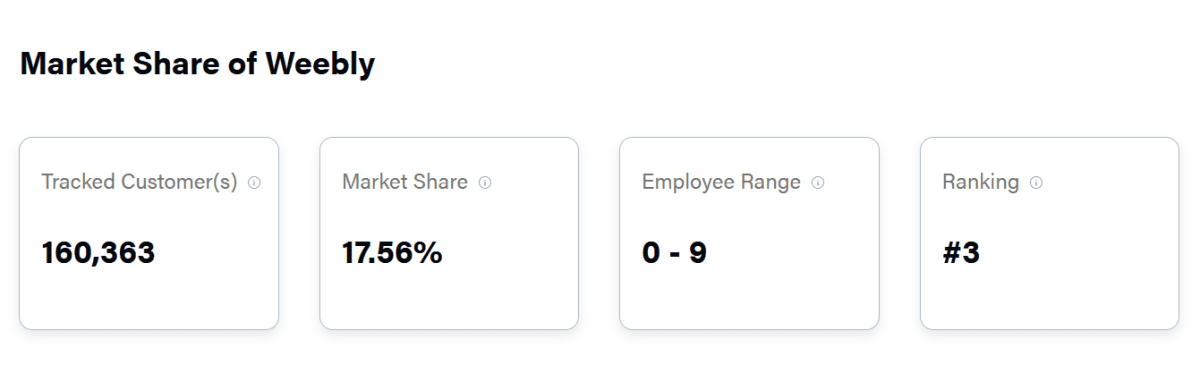Click the 0 - 9 employee range value
The width and height of the screenshot is (1200, 382).
point(675,253)
